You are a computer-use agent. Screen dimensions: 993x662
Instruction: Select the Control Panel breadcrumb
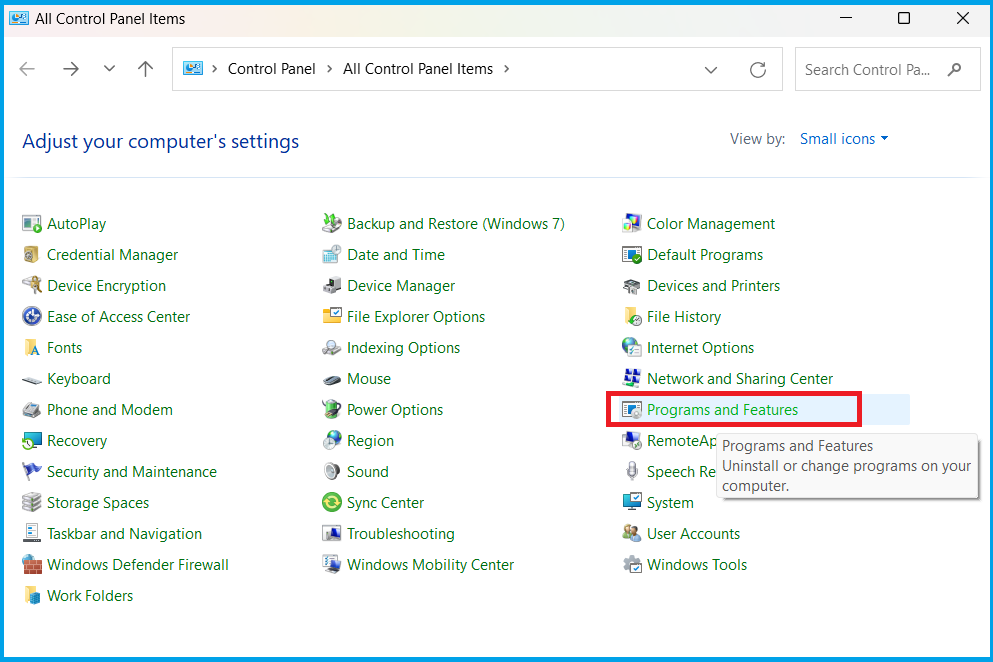[271, 69]
